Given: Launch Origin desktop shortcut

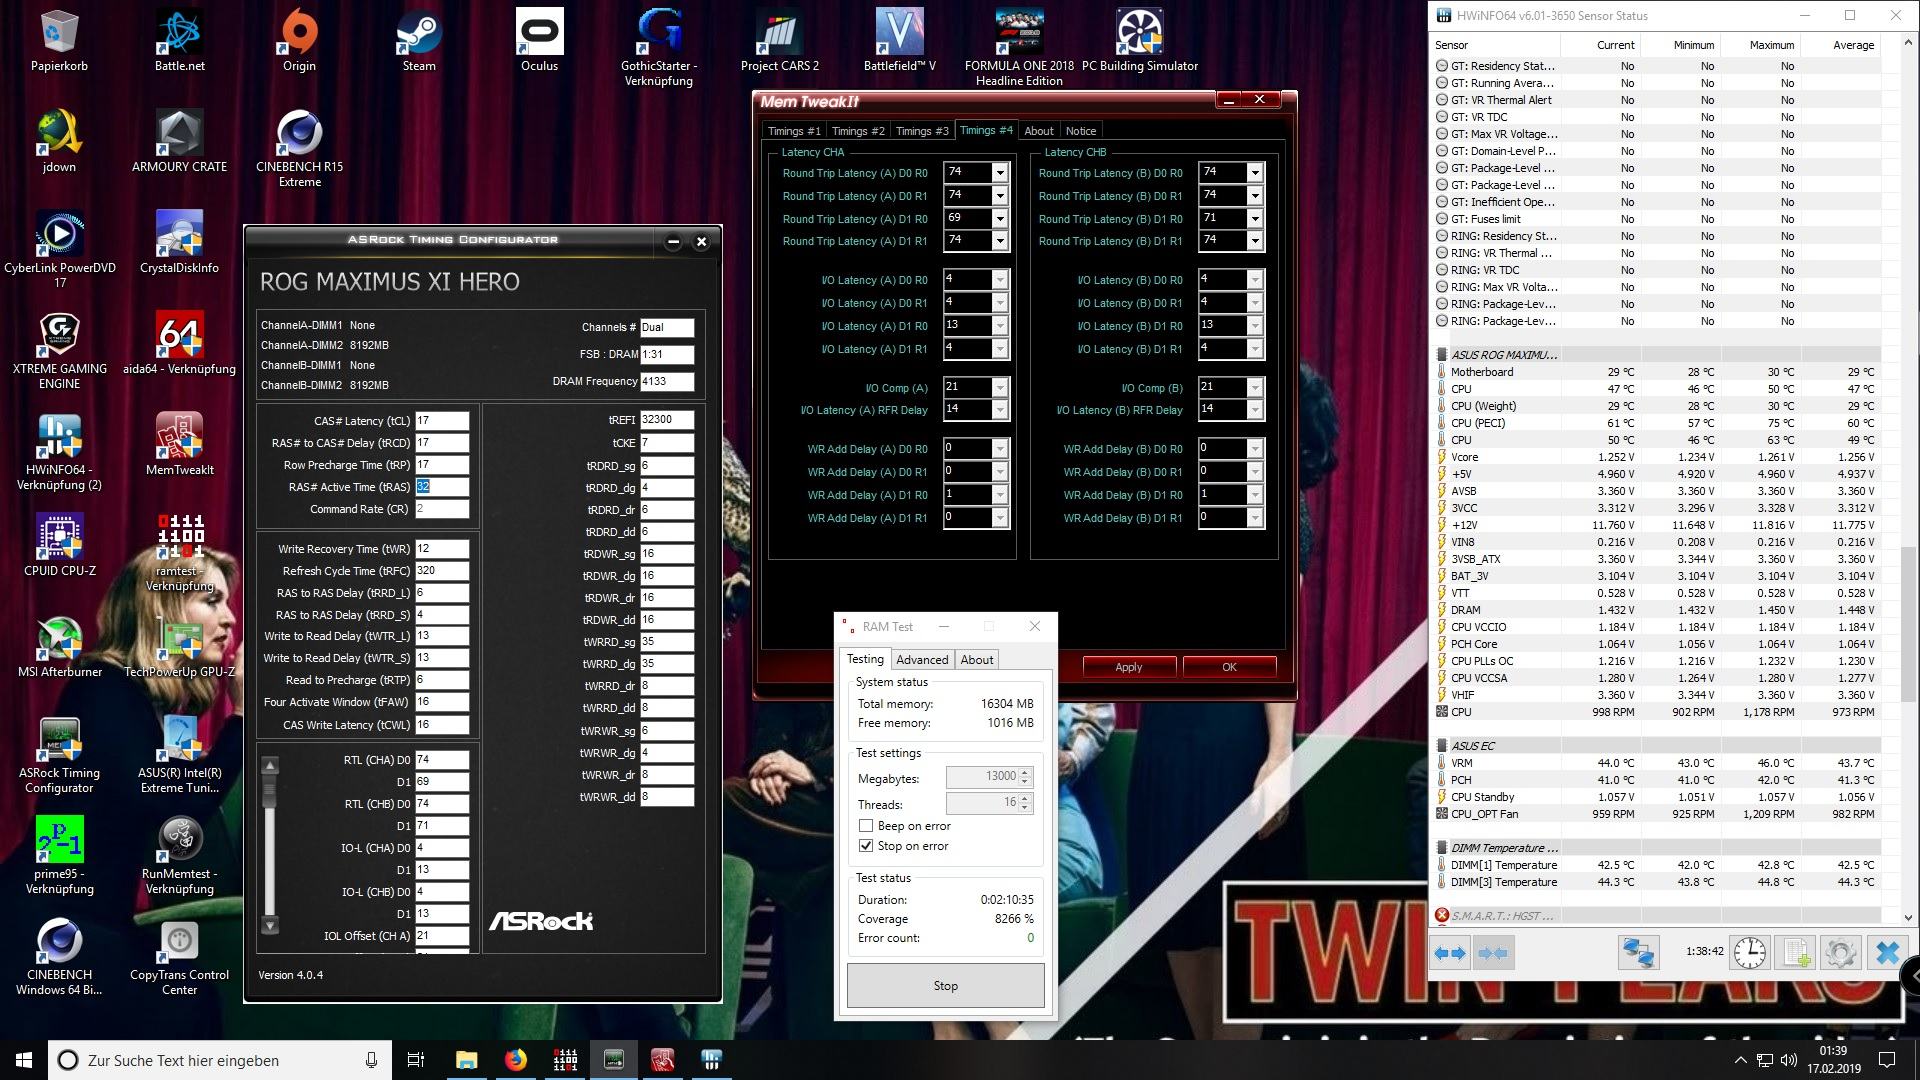Looking at the screenshot, I should [x=299, y=42].
